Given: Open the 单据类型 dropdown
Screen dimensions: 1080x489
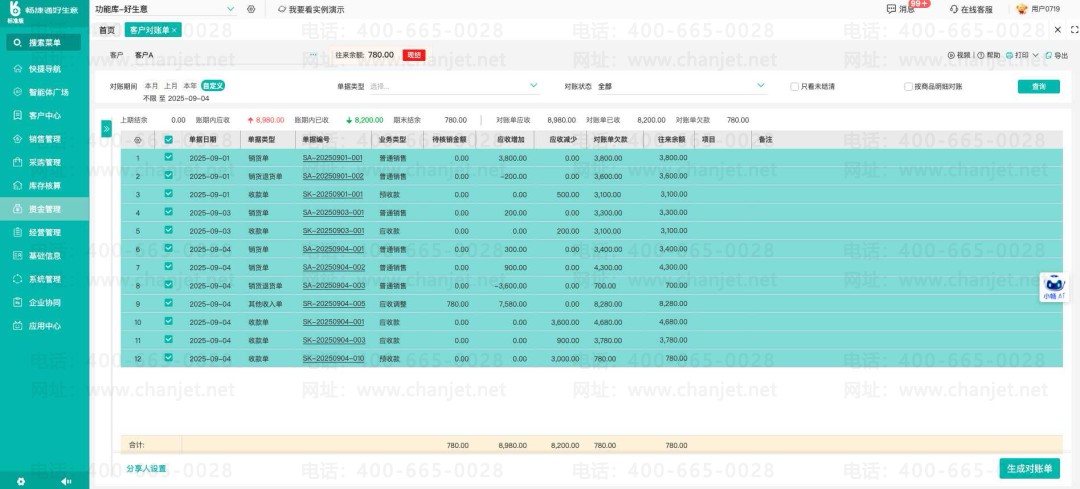Looking at the screenshot, I should [454, 86].
